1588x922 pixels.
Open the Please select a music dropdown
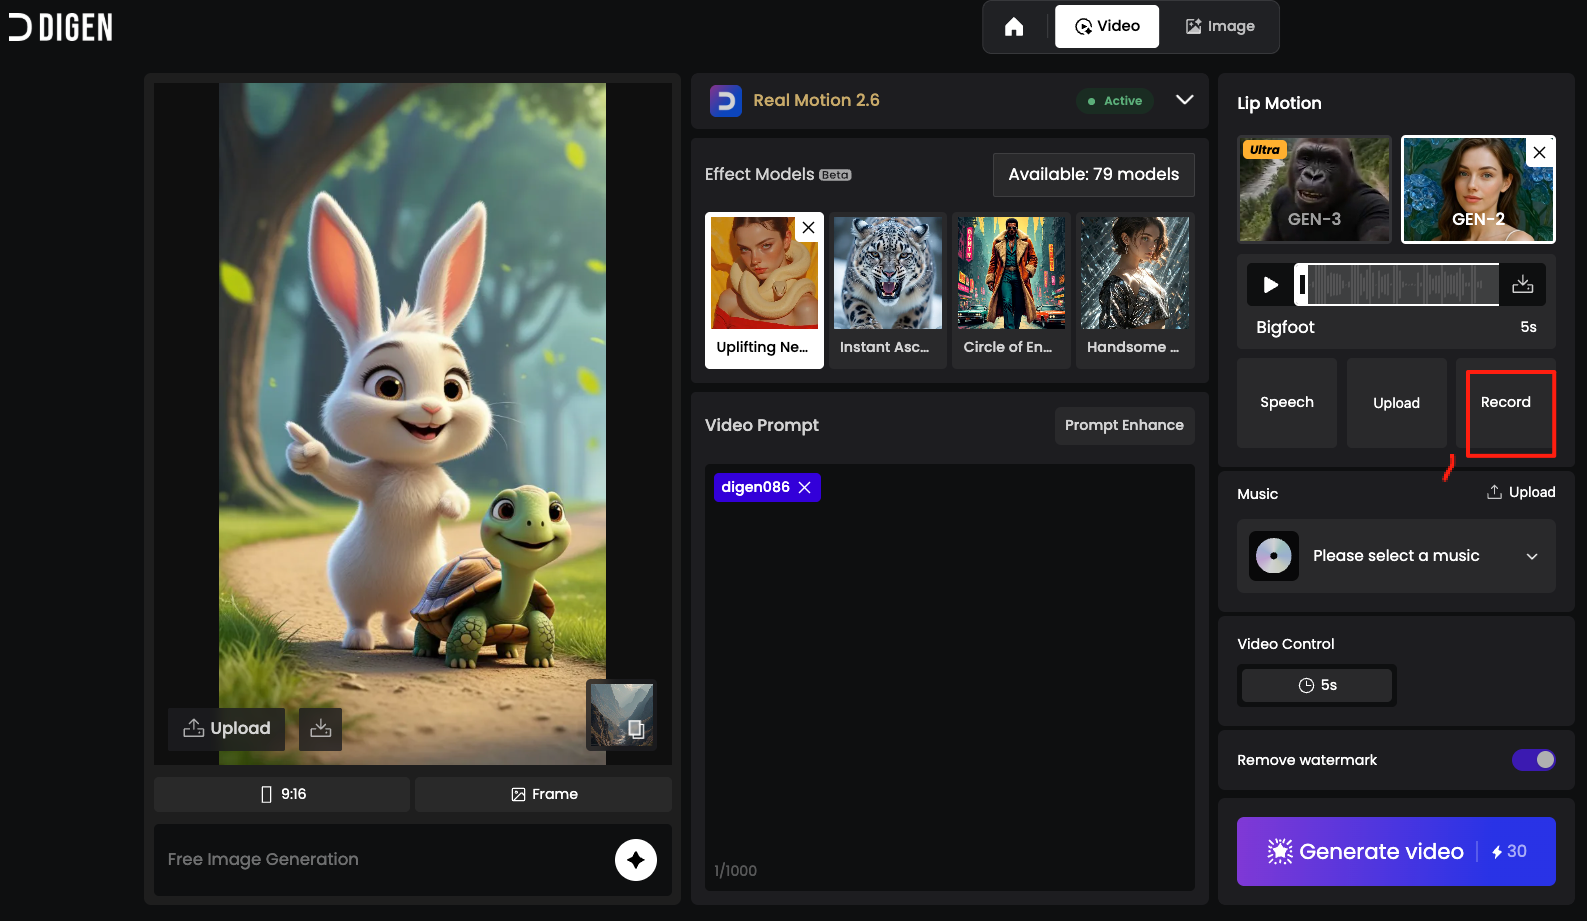pyautogui.click(x=1396, y=556)
